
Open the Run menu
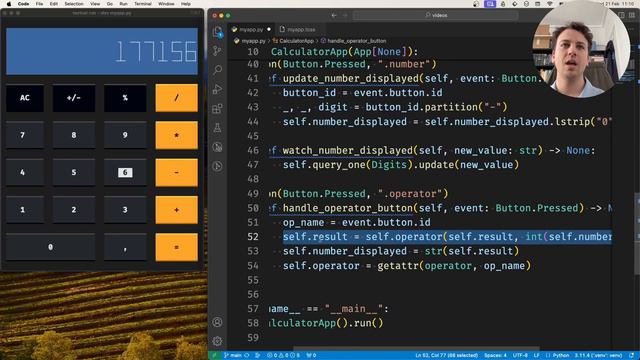point(123,4)
